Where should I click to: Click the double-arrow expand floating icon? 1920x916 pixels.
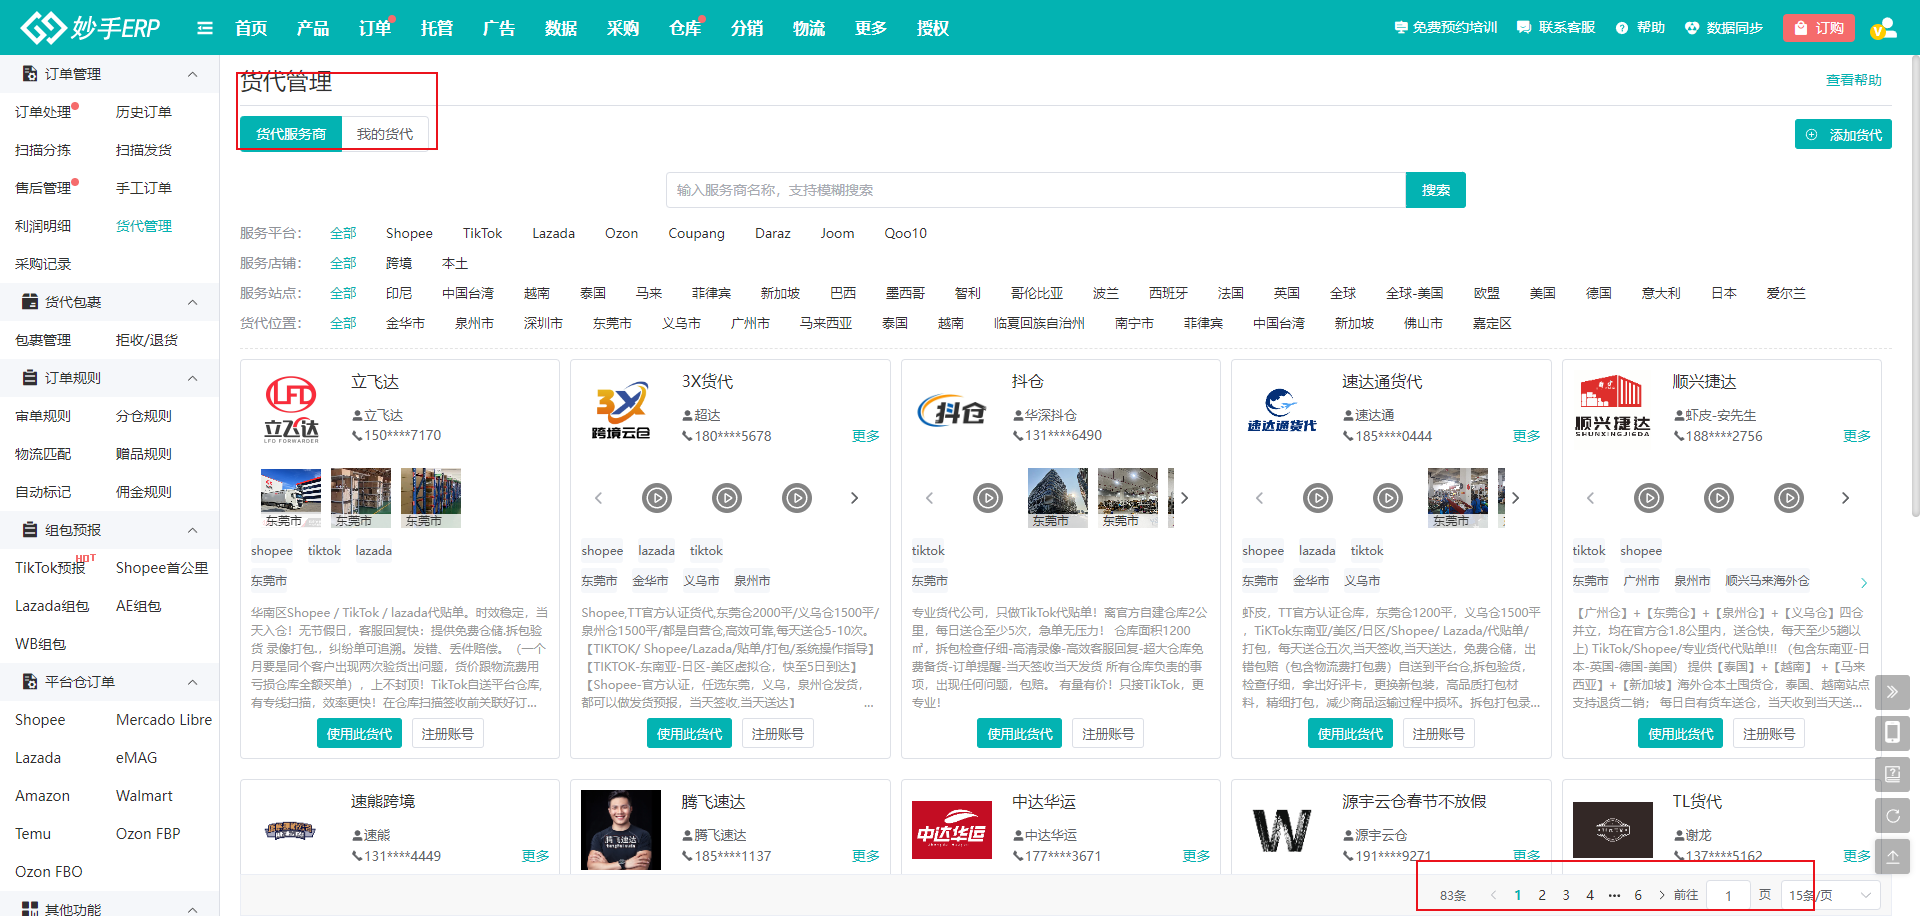tap(1892, 691)
